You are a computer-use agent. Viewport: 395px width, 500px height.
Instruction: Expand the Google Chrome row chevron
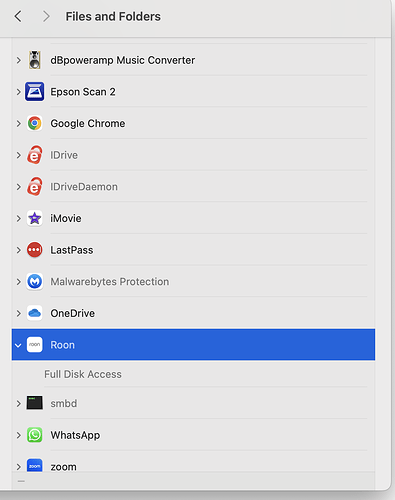pyautogui.click(x=19, y=123)
